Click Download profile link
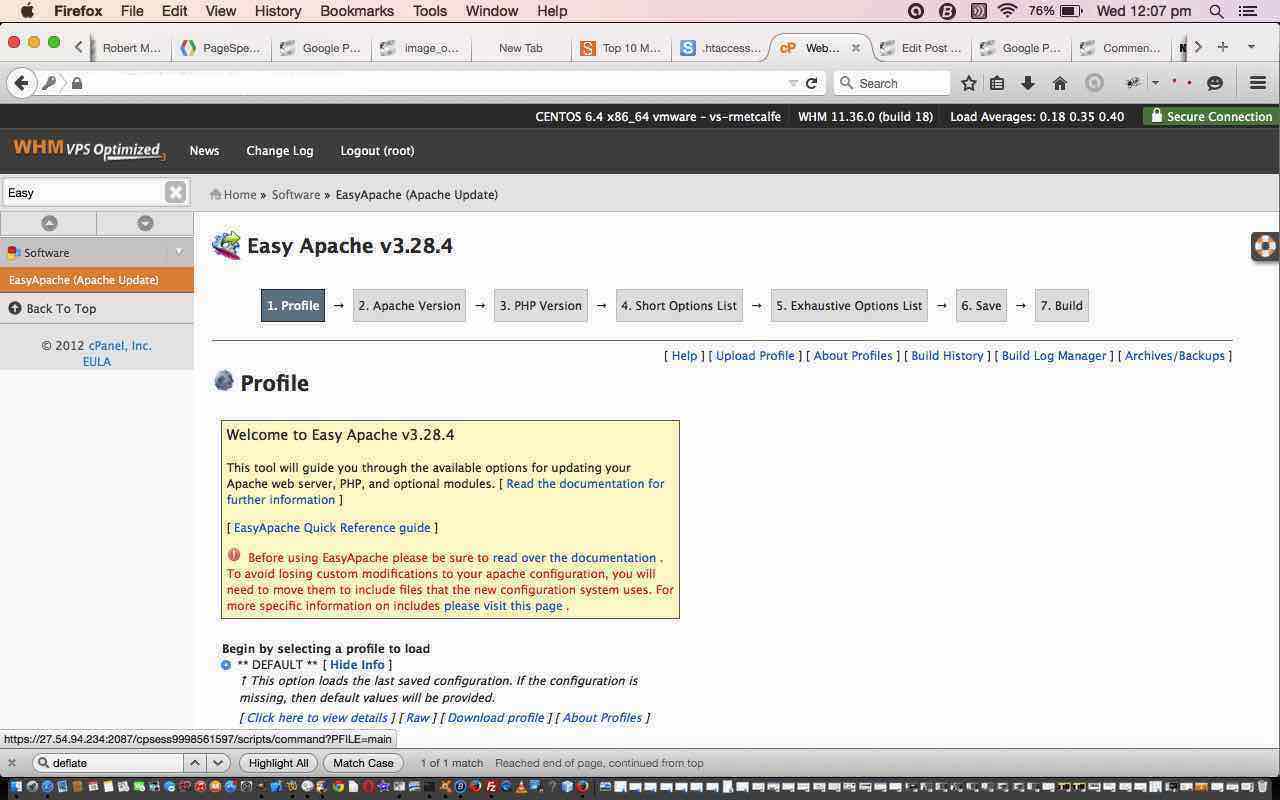The width and height of the screenshot is (1280, 800). 496,718
